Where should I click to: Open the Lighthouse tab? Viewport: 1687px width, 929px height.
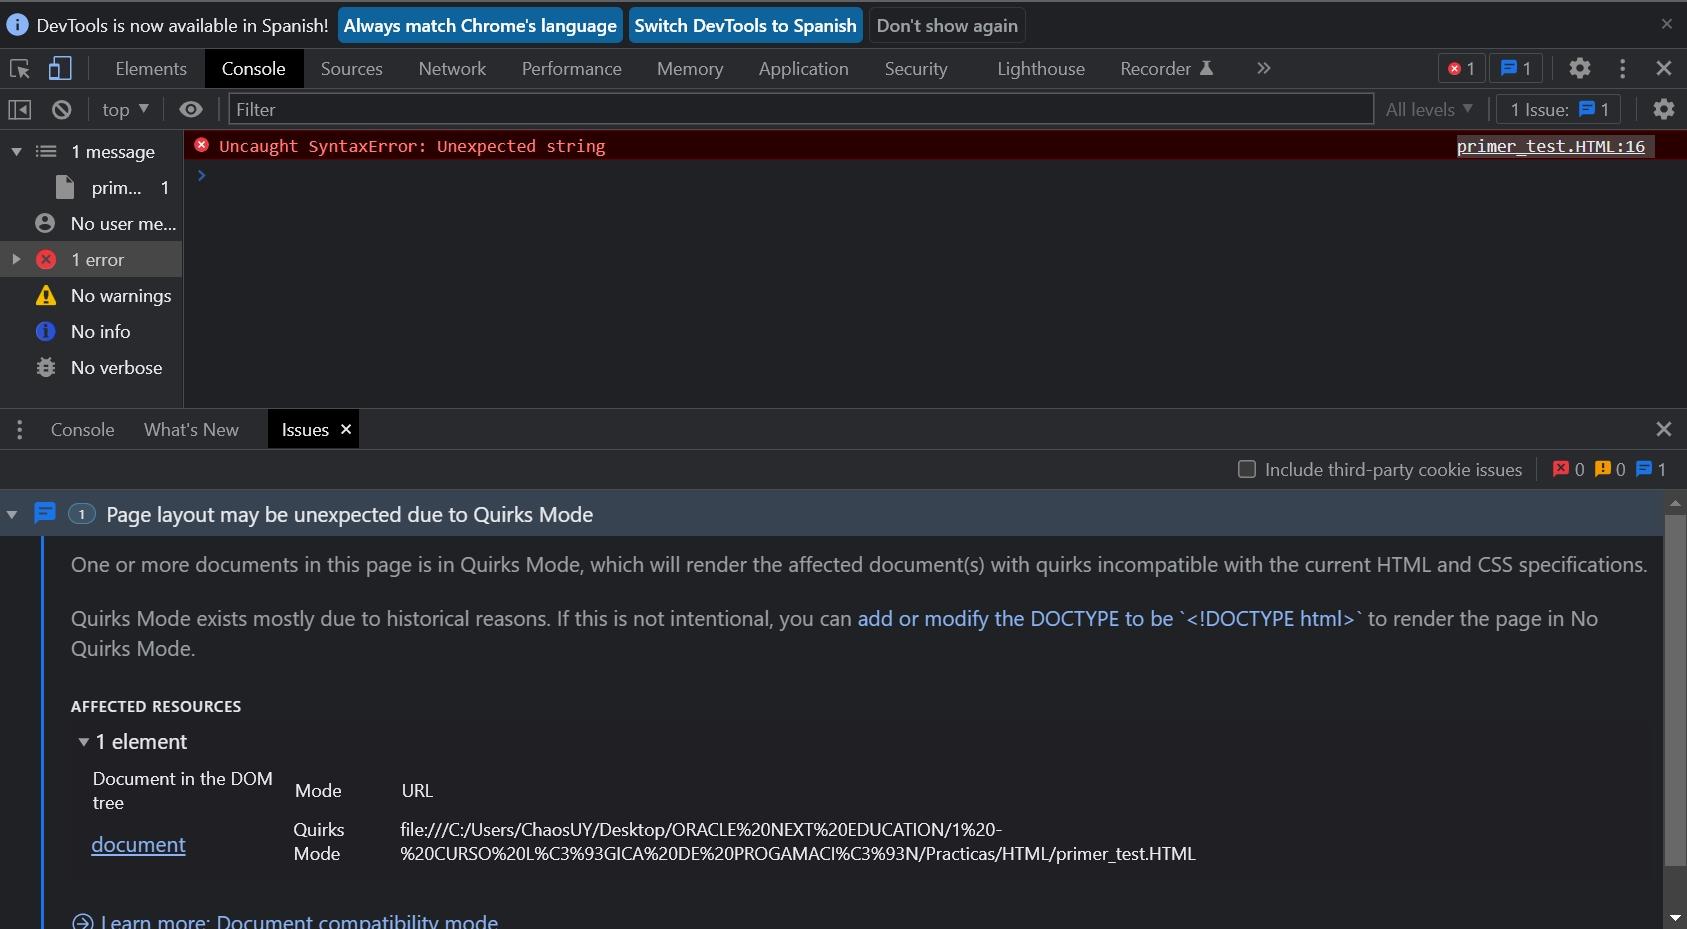click(x=1040, y=68)
